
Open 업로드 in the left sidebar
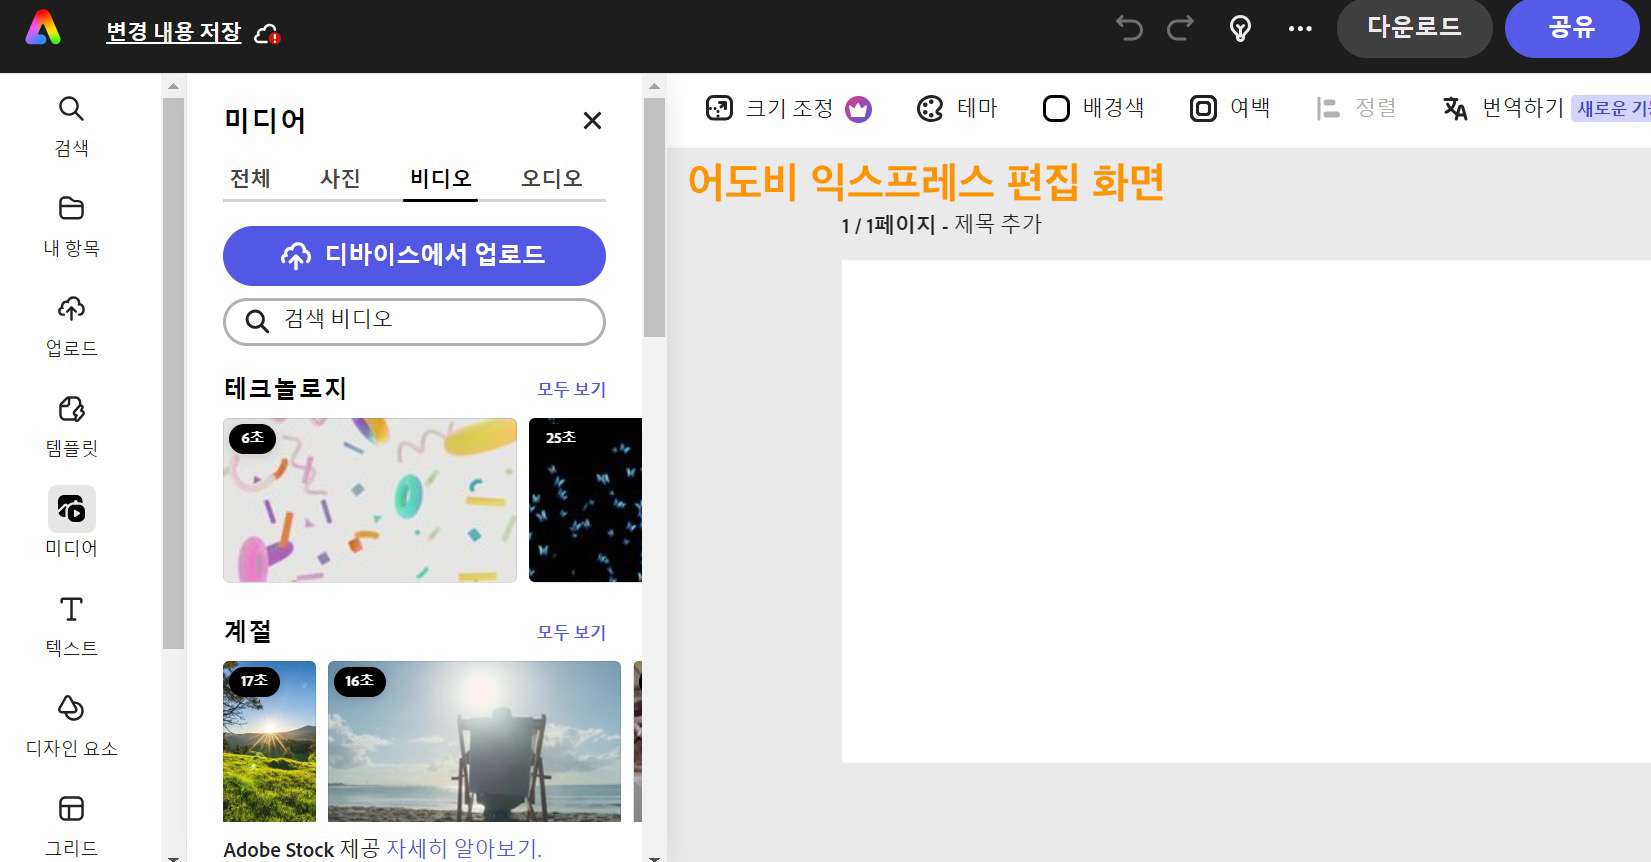pyautogui.click(x=71, y=326)
